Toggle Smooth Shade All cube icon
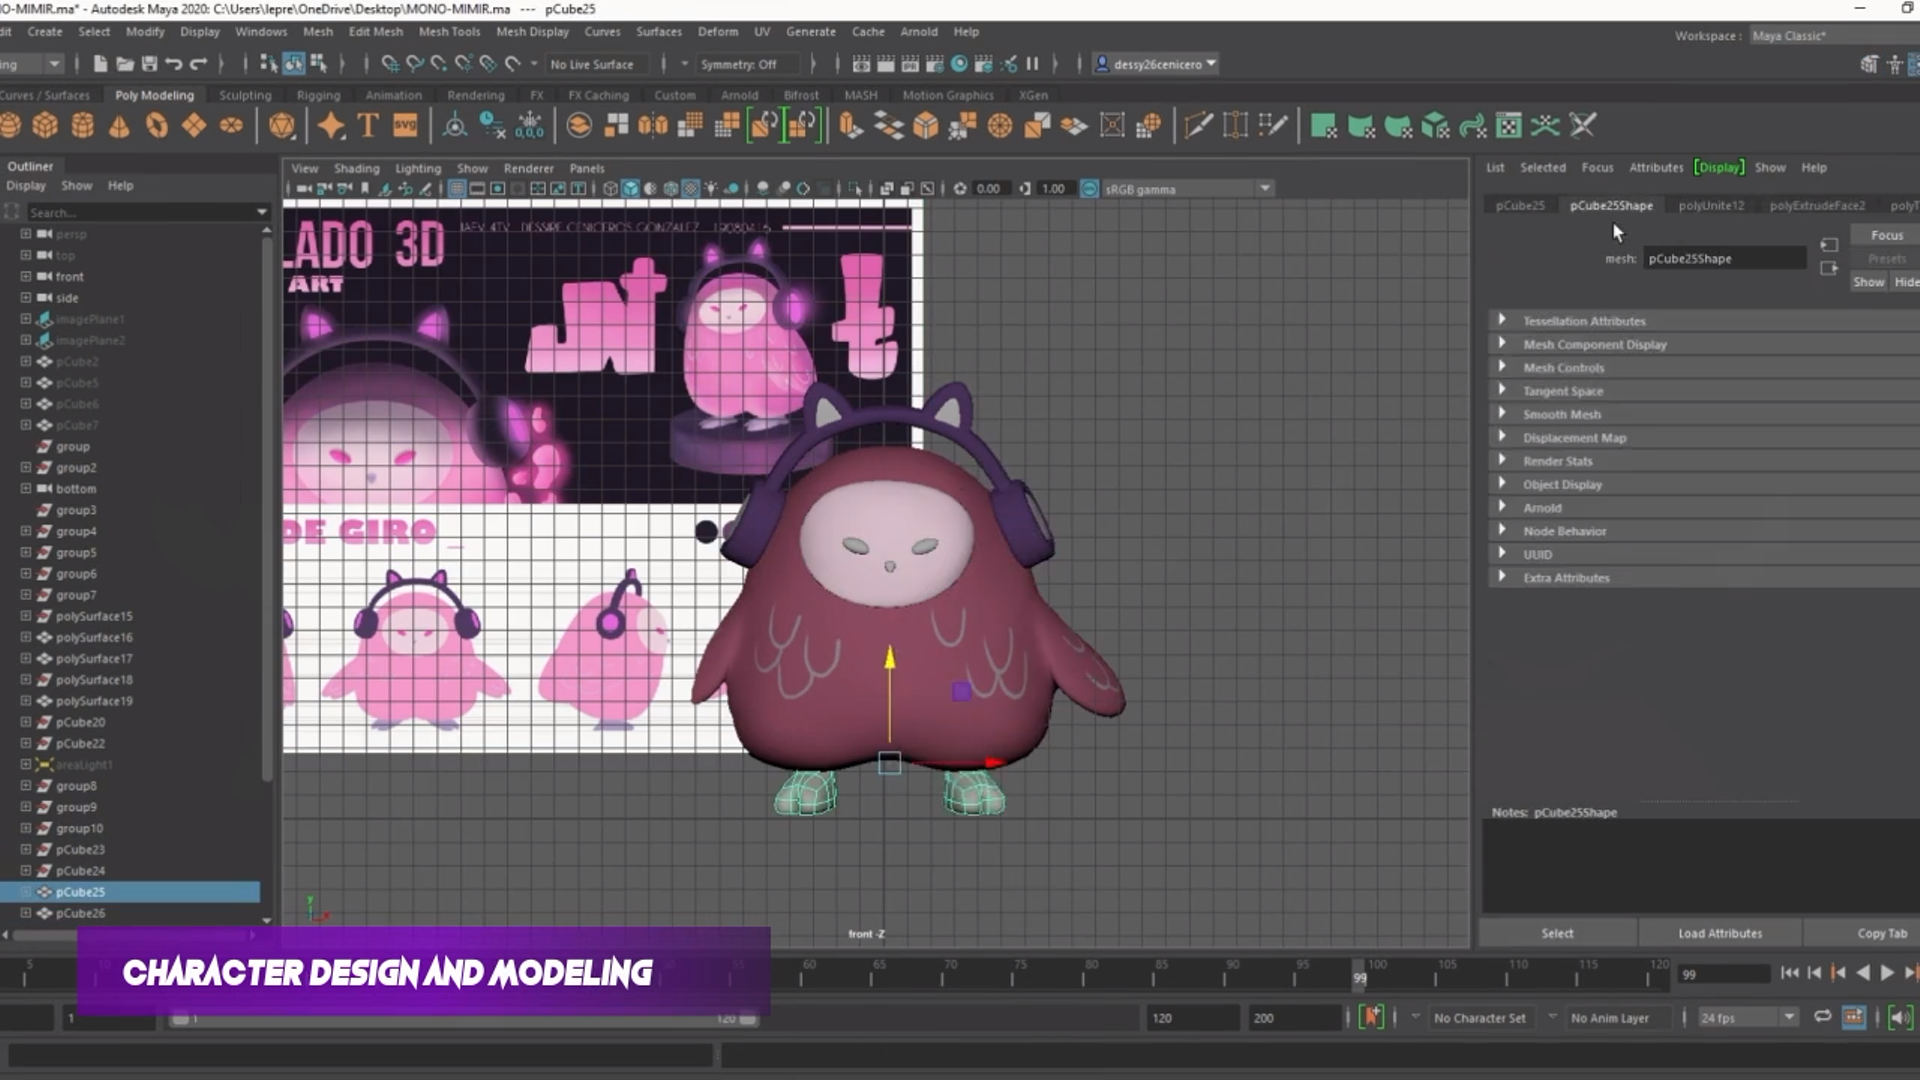 point(630,189)
